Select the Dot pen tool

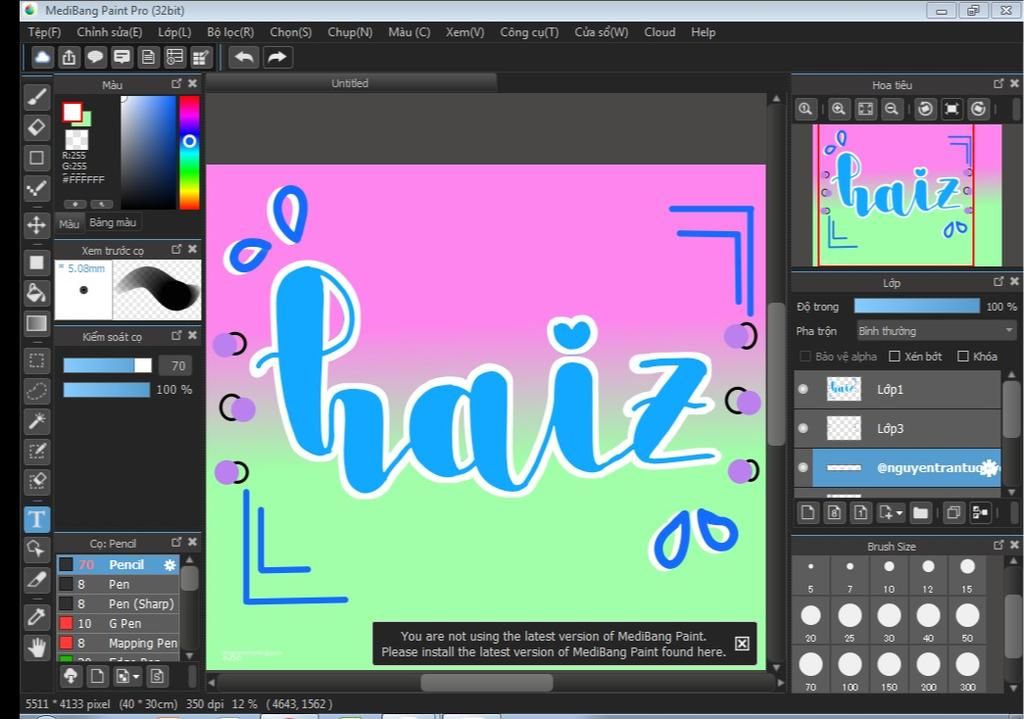click(37, 189)
